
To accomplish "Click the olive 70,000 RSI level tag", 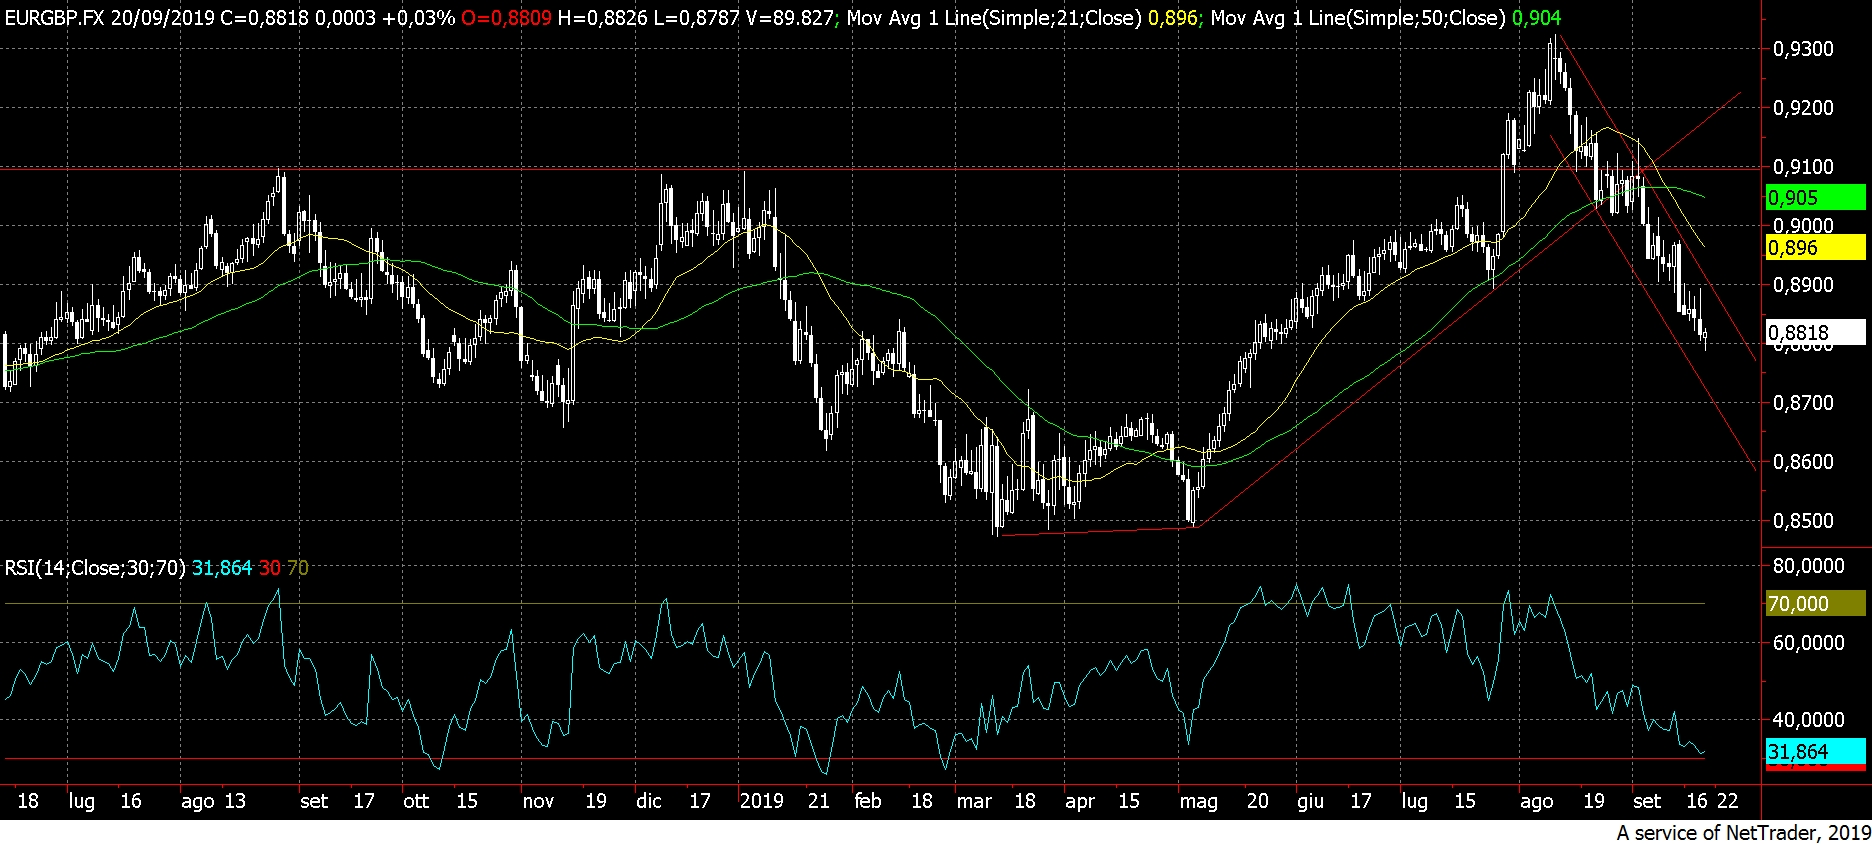I will pos(1816,604).
